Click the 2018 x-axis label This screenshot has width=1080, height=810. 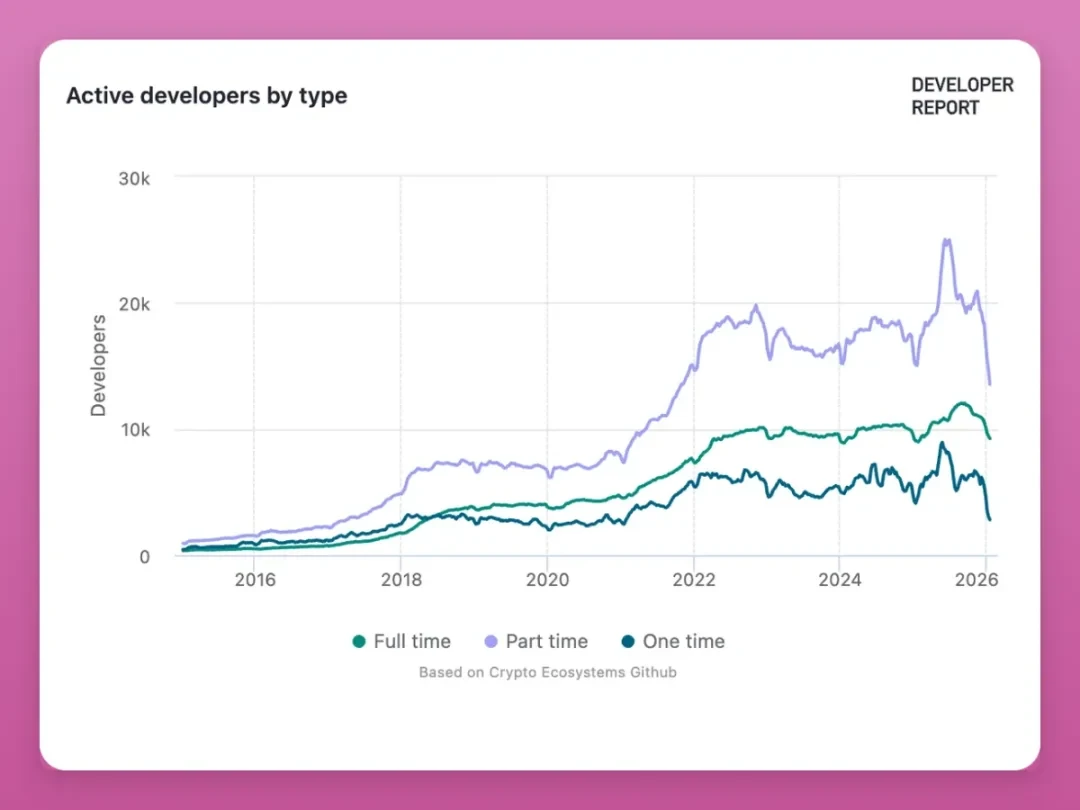tap(401, 582)
